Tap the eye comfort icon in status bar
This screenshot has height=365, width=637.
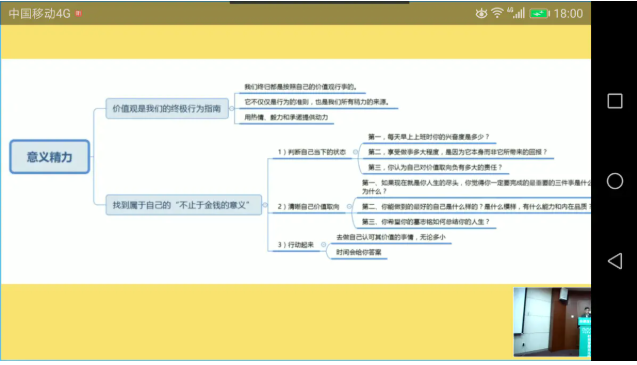(x=481, y=13)
